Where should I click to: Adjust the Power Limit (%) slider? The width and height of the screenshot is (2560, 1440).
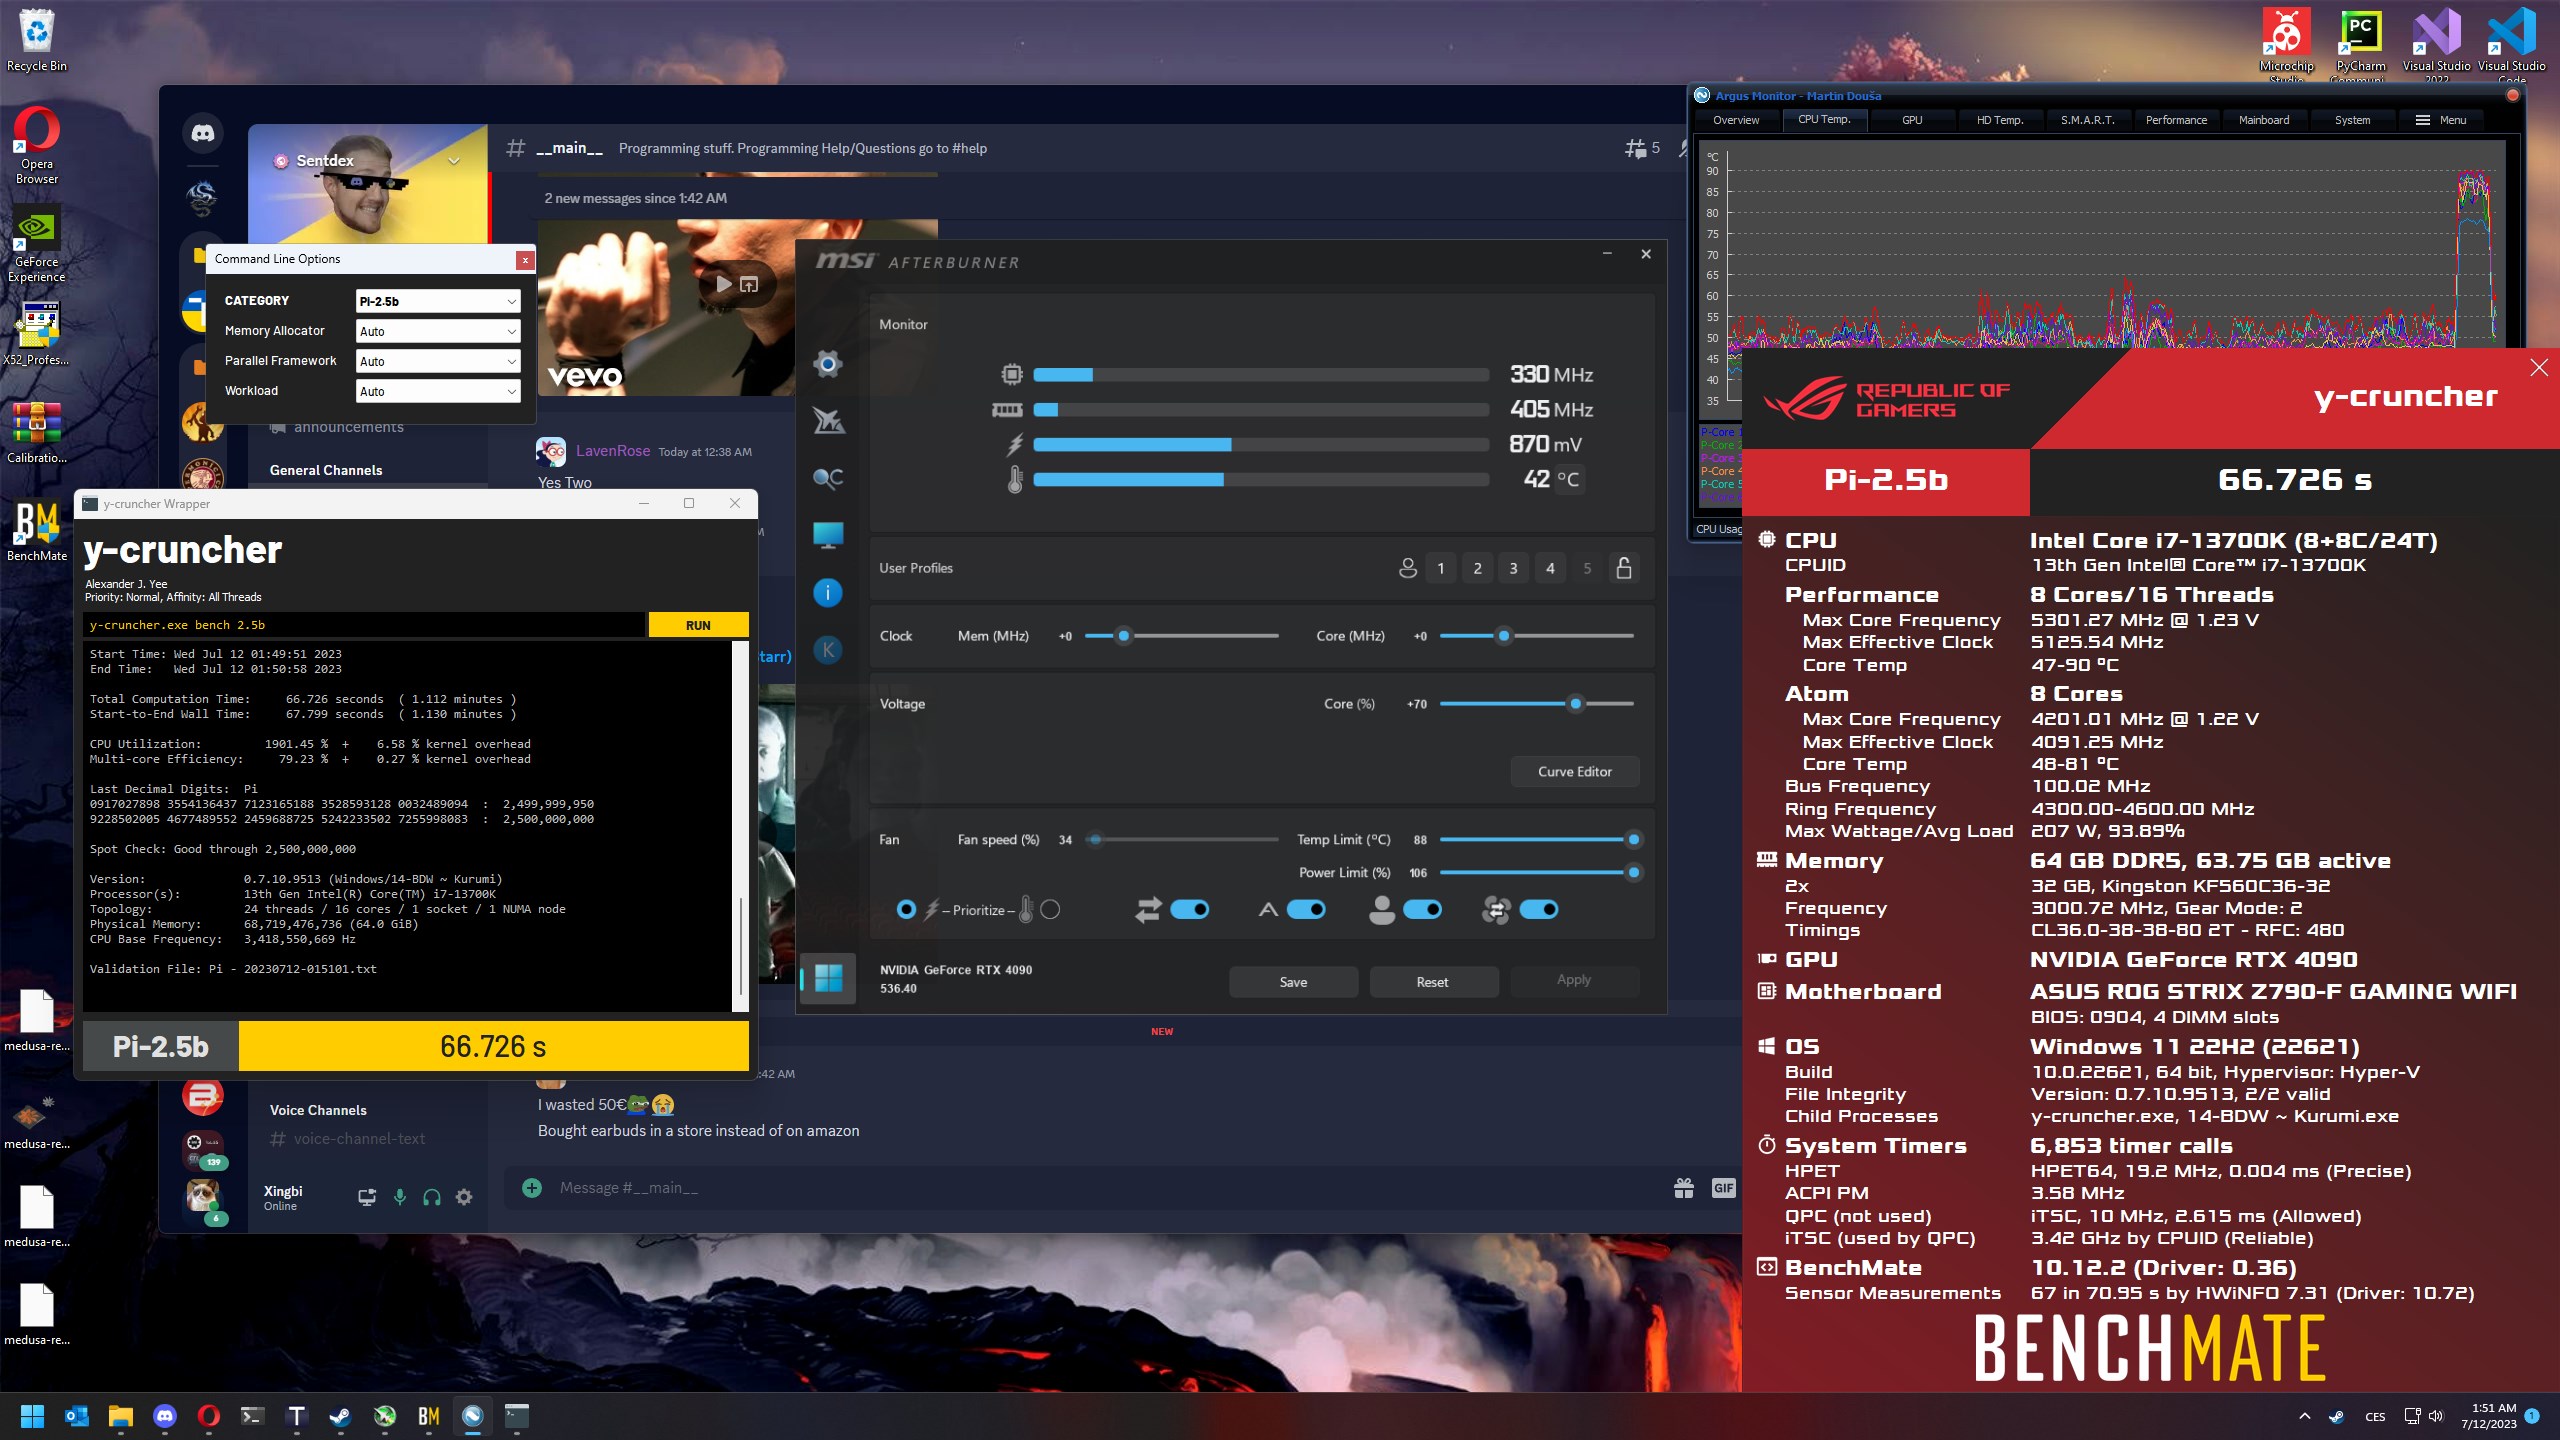click(1536, 873)
